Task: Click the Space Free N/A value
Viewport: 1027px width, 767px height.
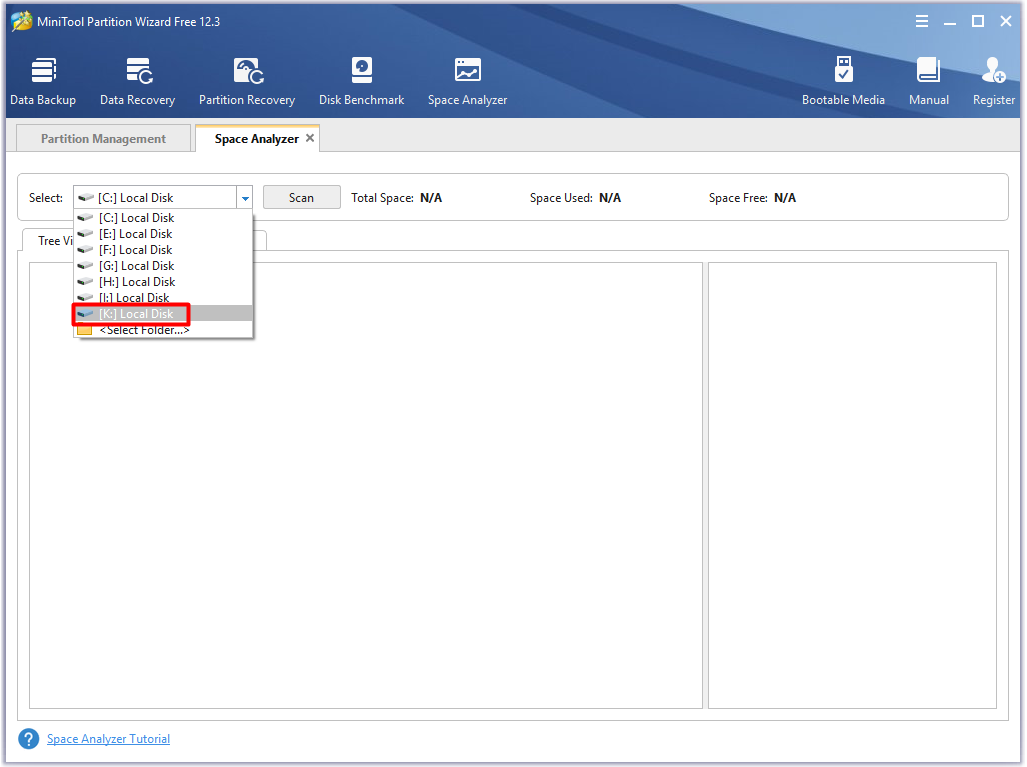Action: pyautogui.click(x=785, y=198)
